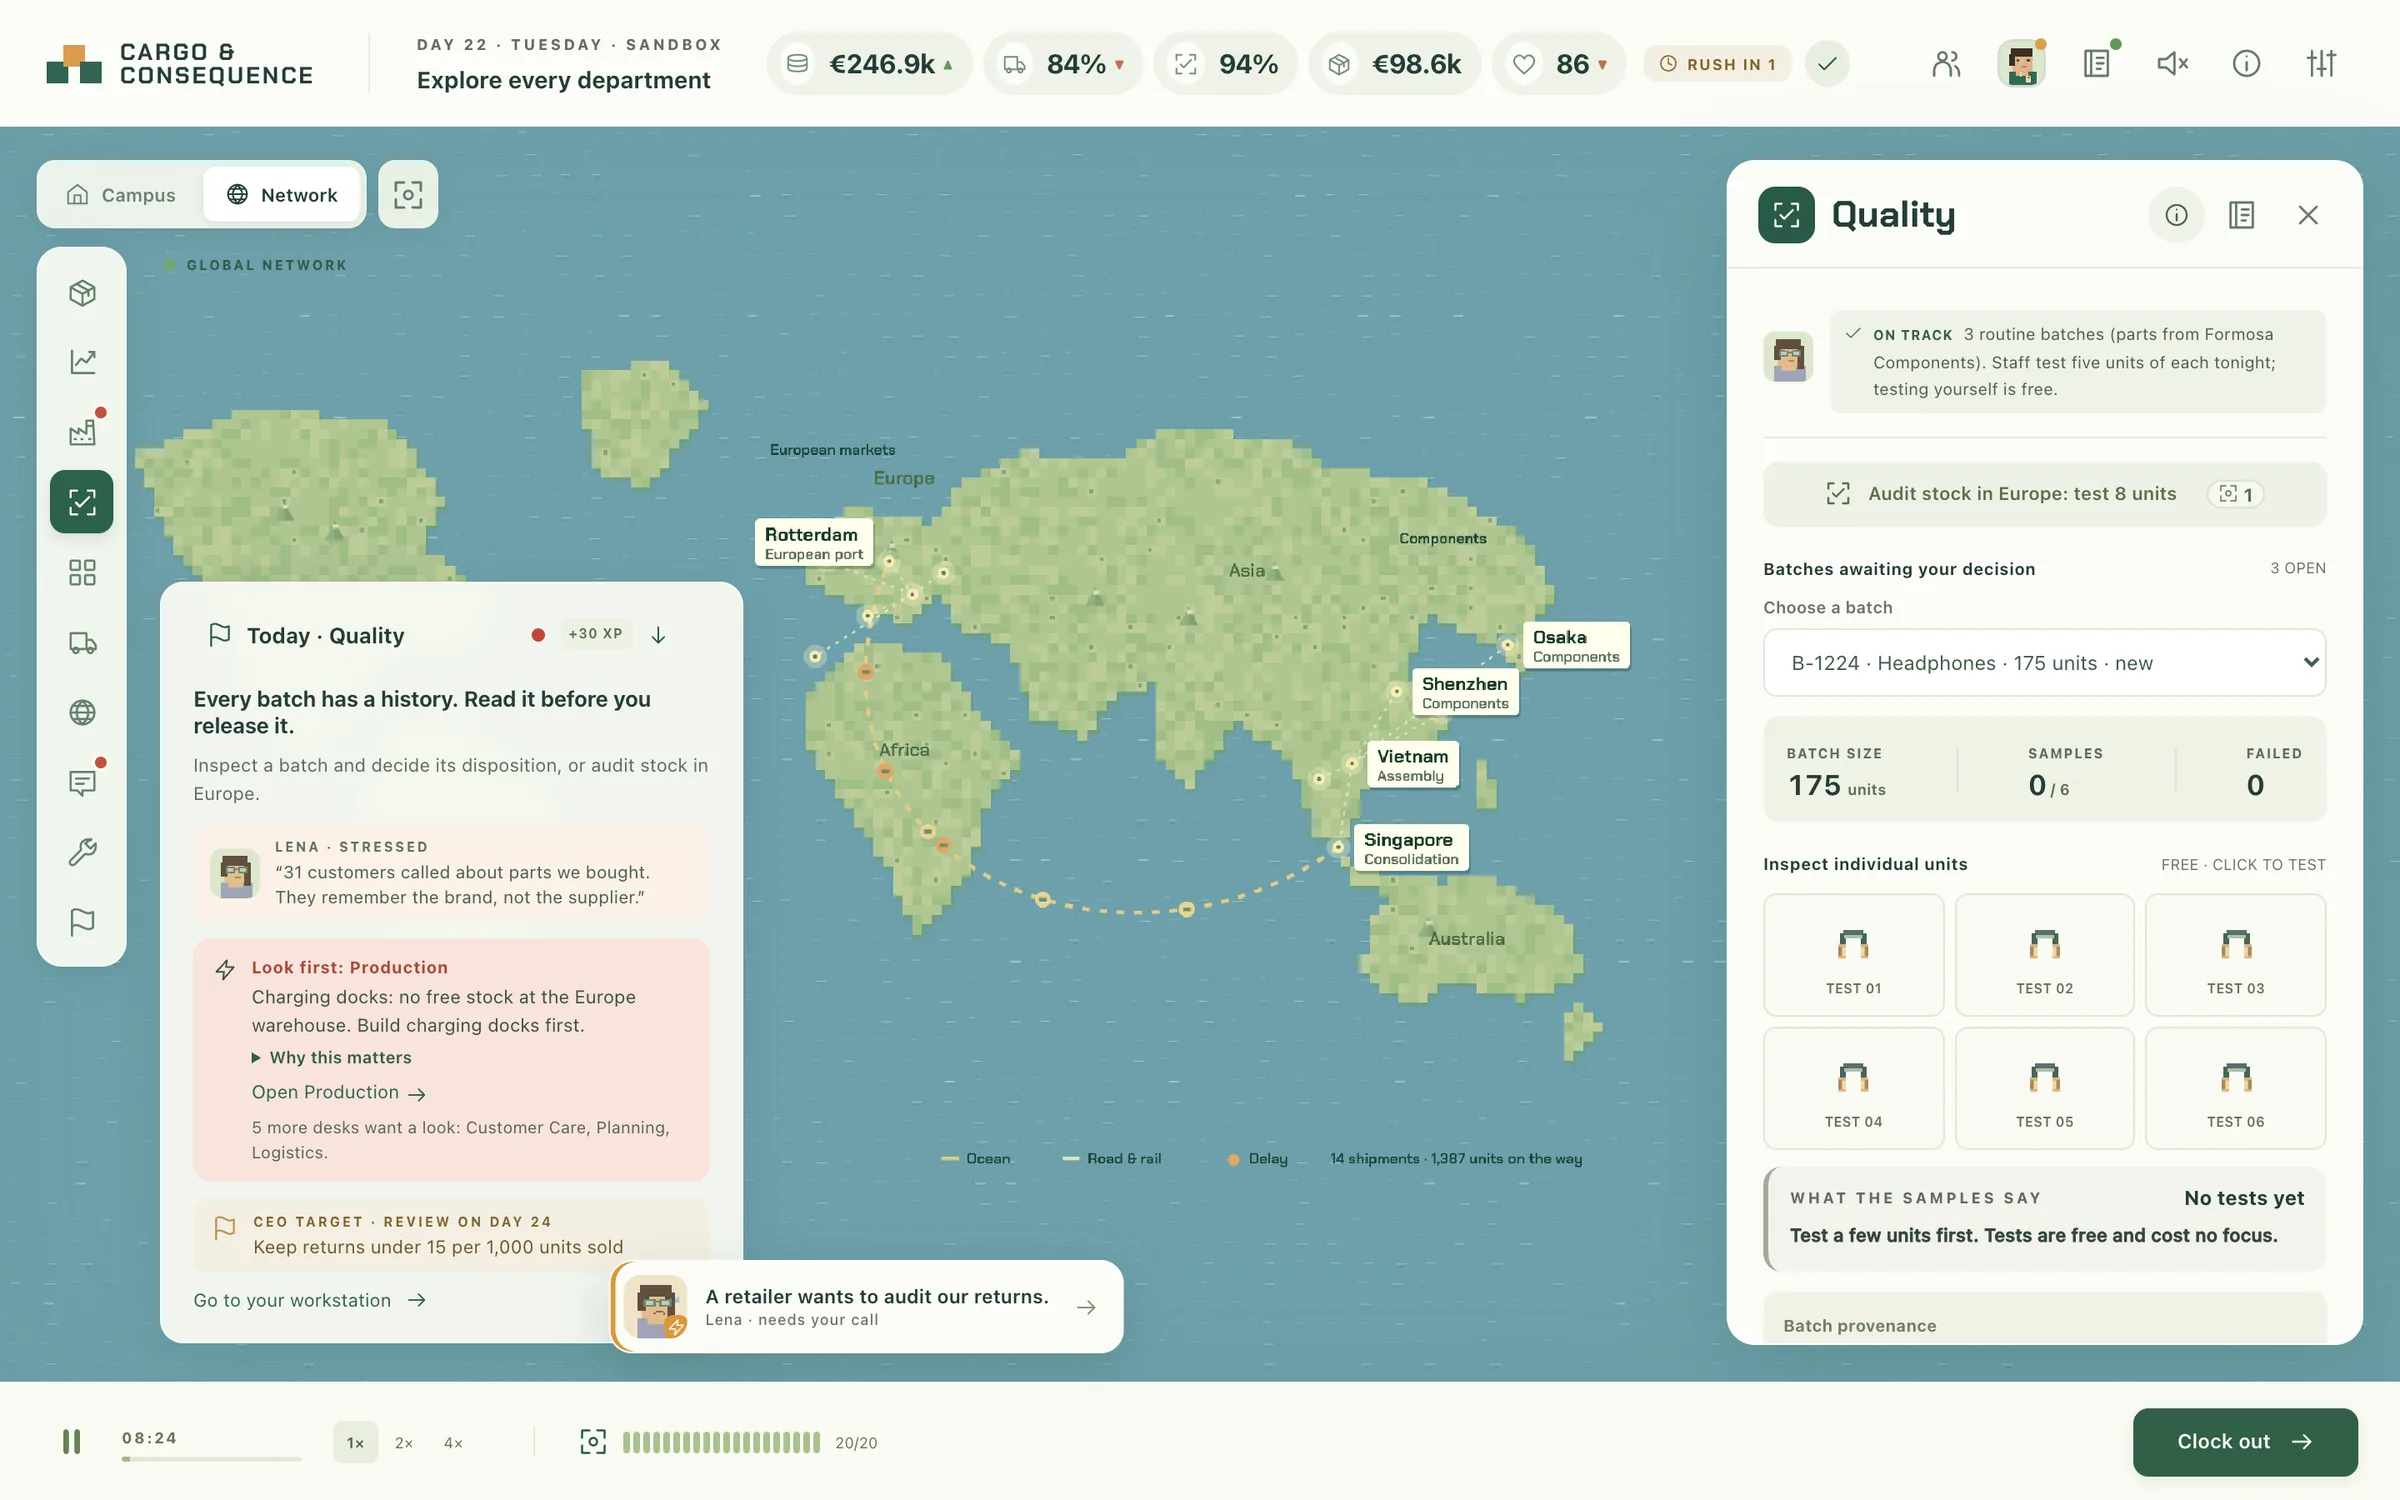Open the Quality panel notes document icon
Viewport: 2400px width, 1500px height.
2241,215
